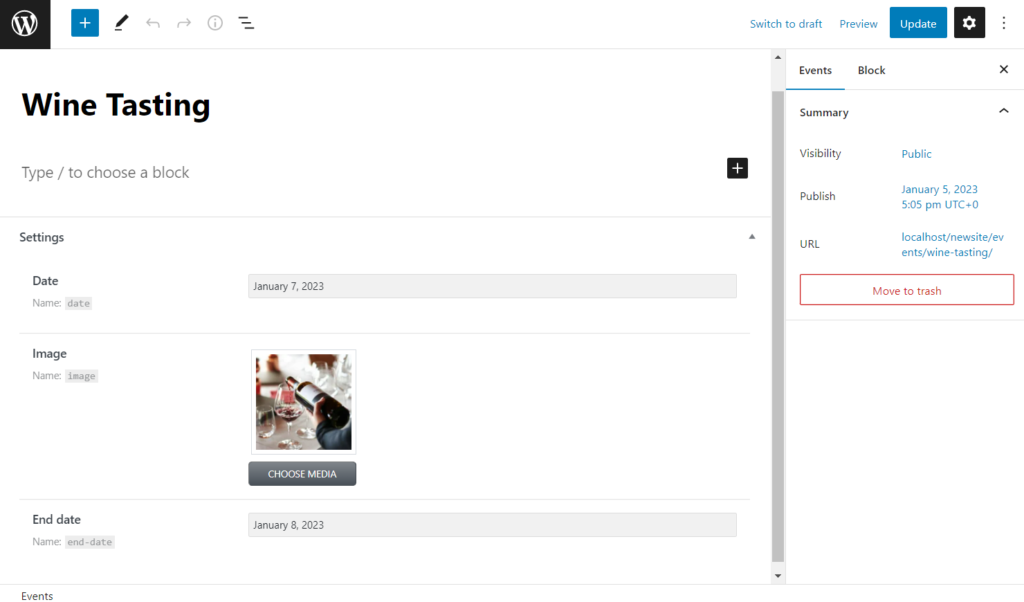Edit the publish date January 5, 2023

(940, 197)
